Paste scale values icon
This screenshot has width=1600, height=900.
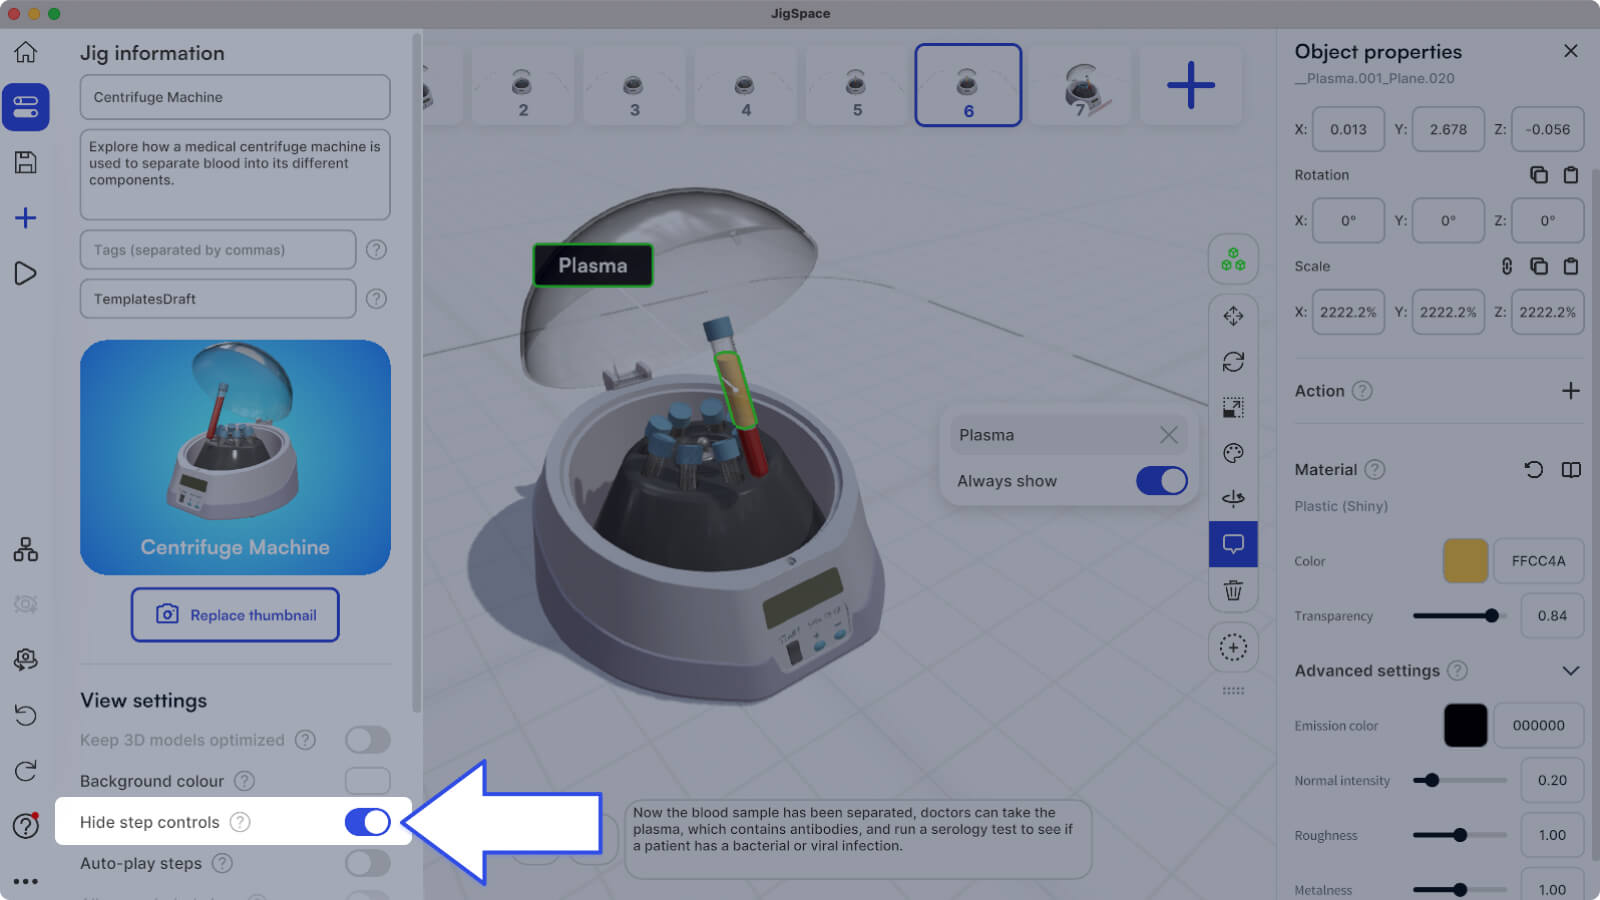pos(1571,266)
